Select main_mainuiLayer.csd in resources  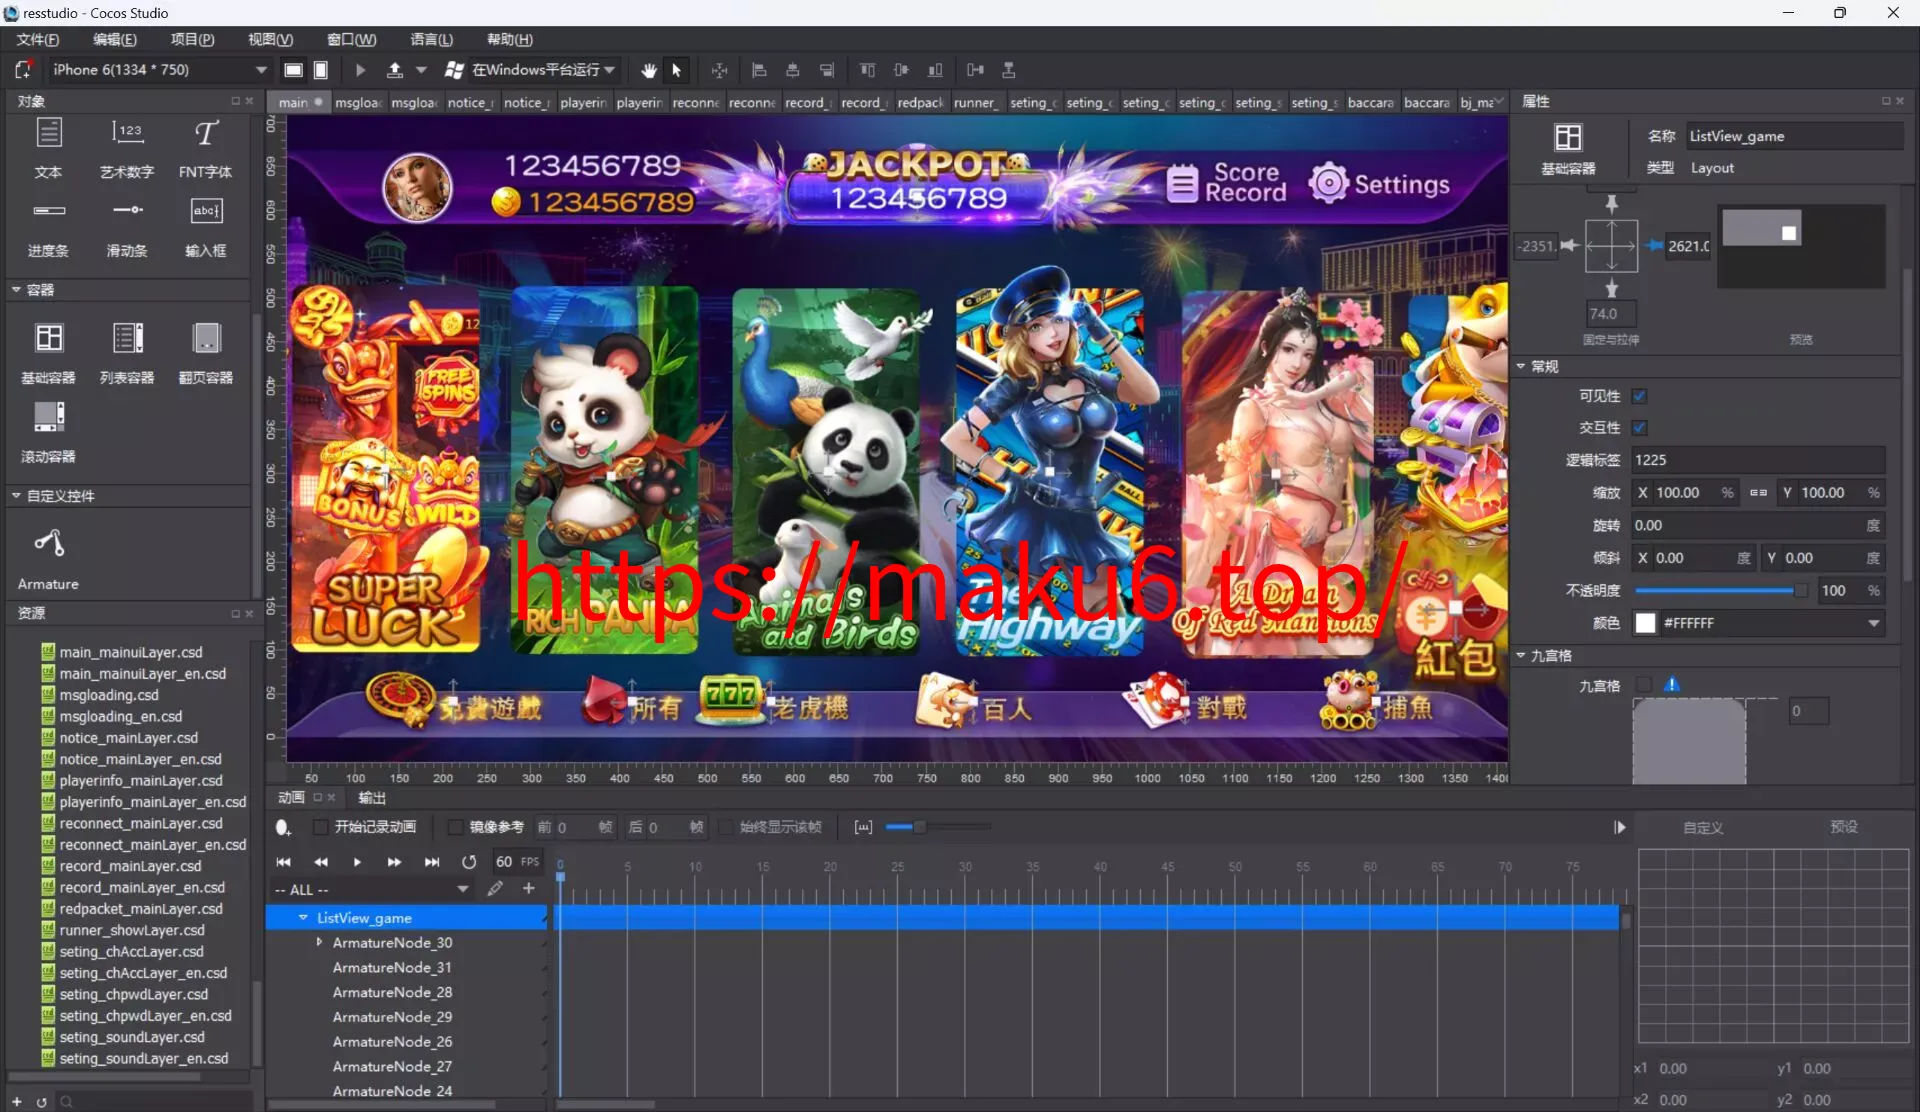[x=131, y=652]
